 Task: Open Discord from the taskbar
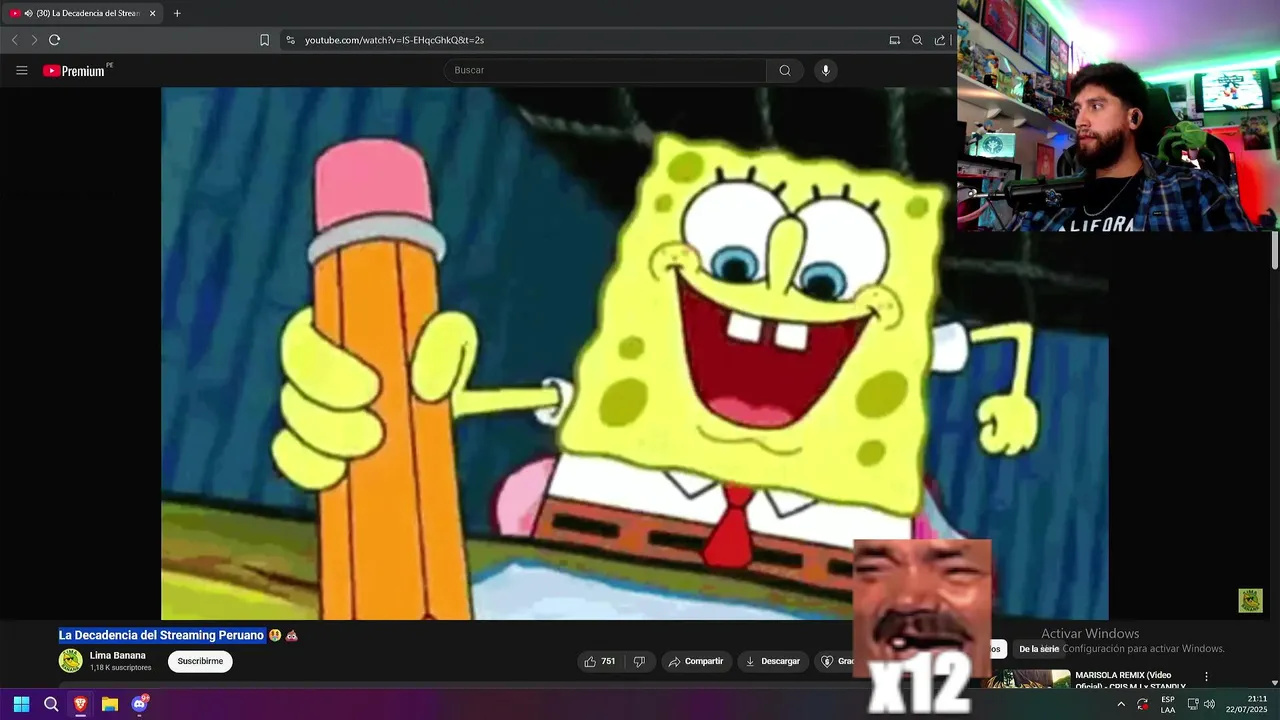139,704
